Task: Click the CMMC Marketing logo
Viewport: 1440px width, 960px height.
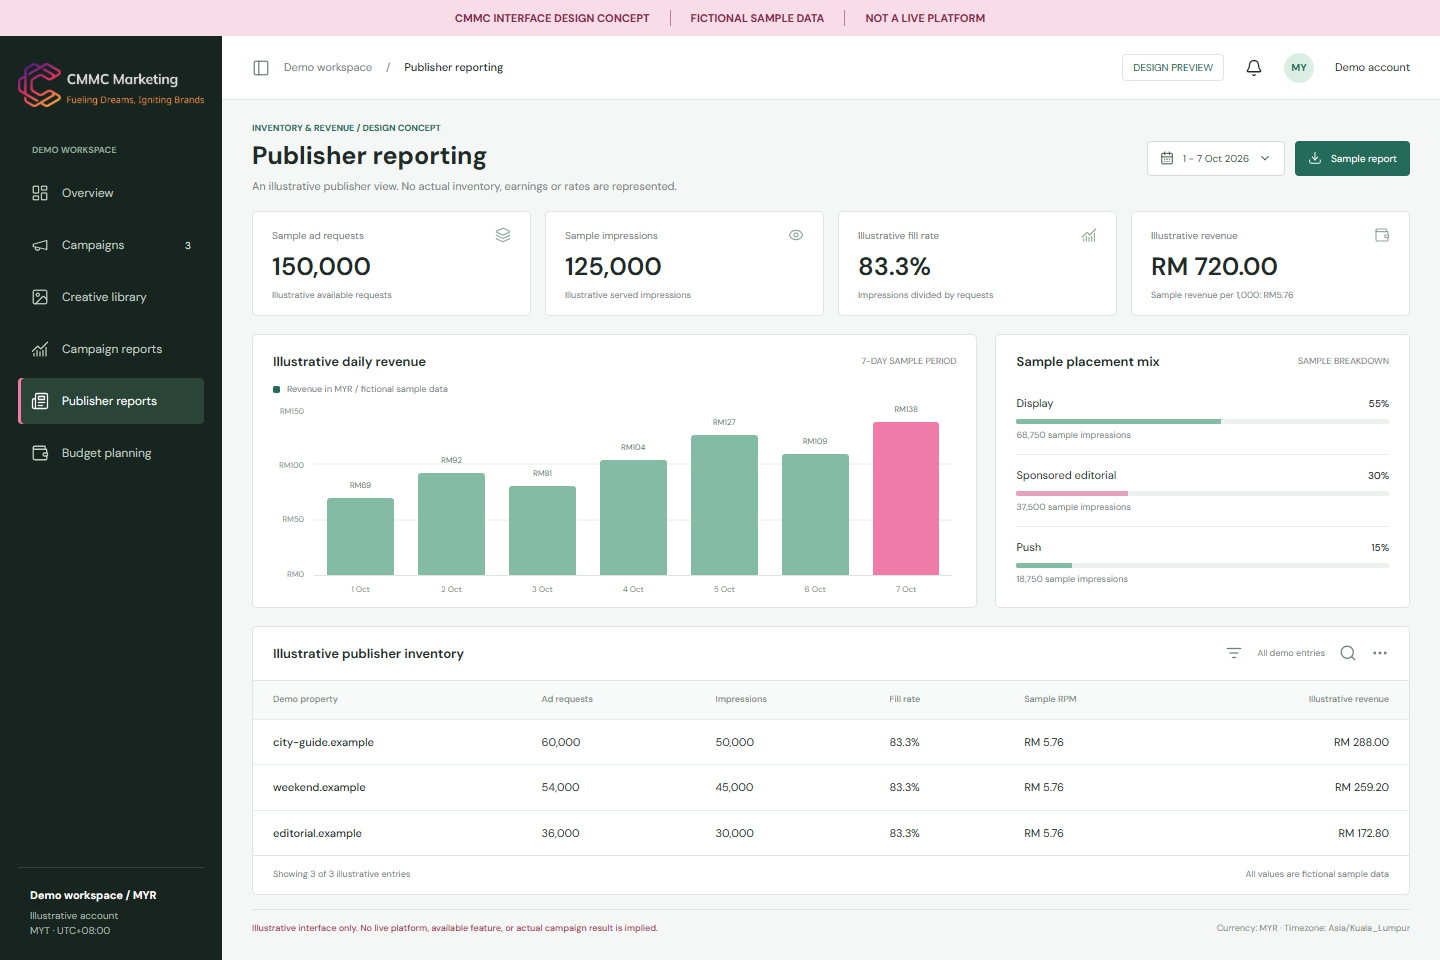Action: click(x=112, y=86)
